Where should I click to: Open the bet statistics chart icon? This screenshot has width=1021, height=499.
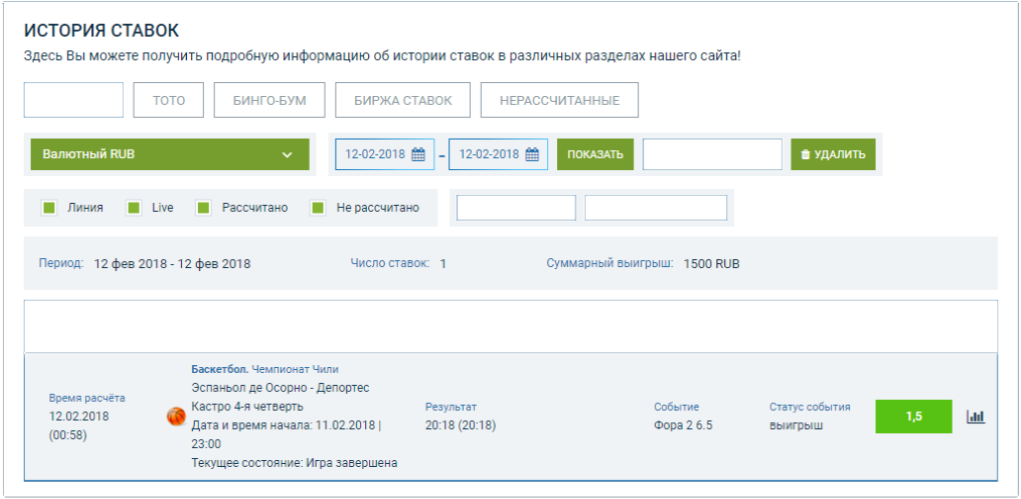click(975, 416)
